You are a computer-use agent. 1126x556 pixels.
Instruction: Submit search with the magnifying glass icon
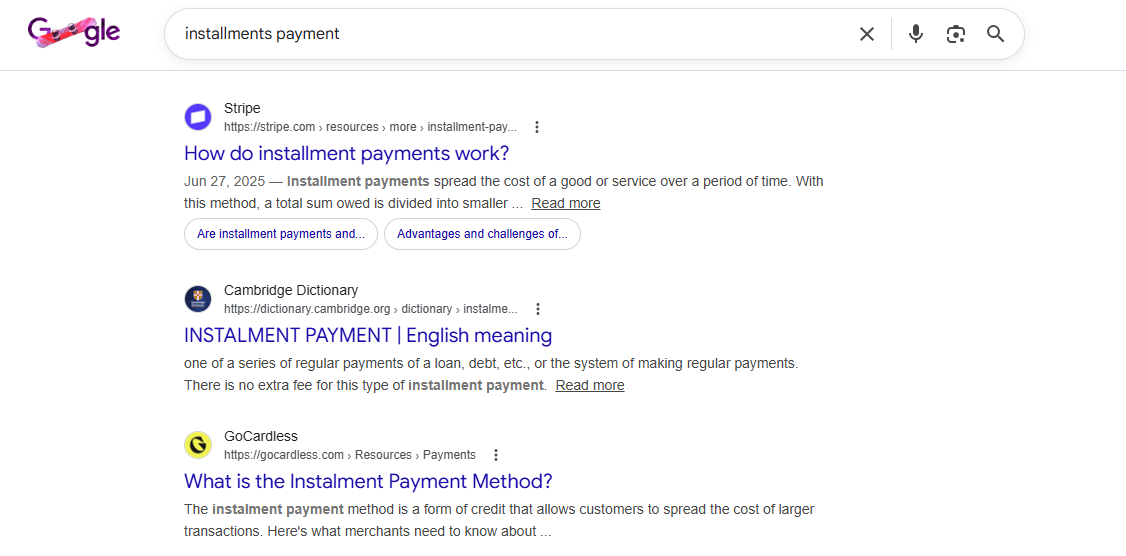click(x=995, y=34)
